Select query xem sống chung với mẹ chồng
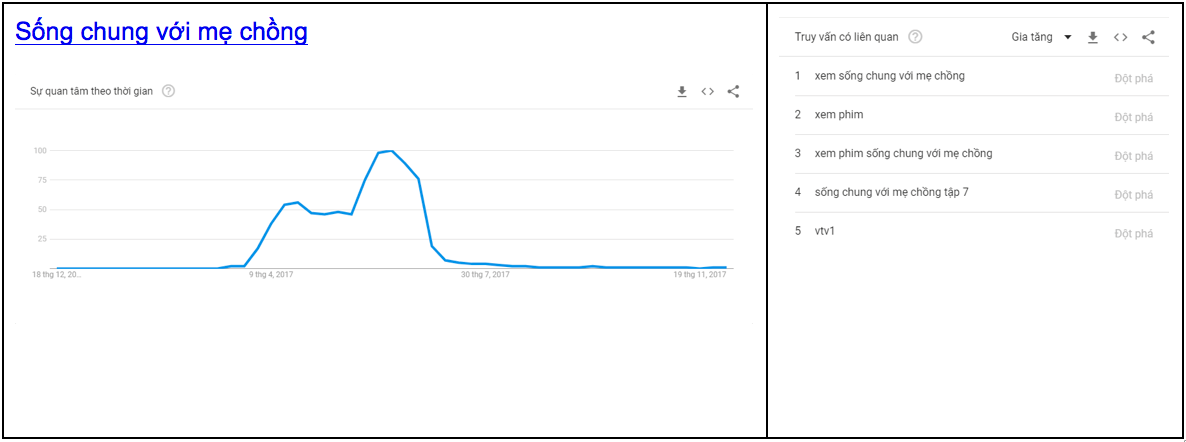Screen dimensions: 1186x442 (973, 76)
